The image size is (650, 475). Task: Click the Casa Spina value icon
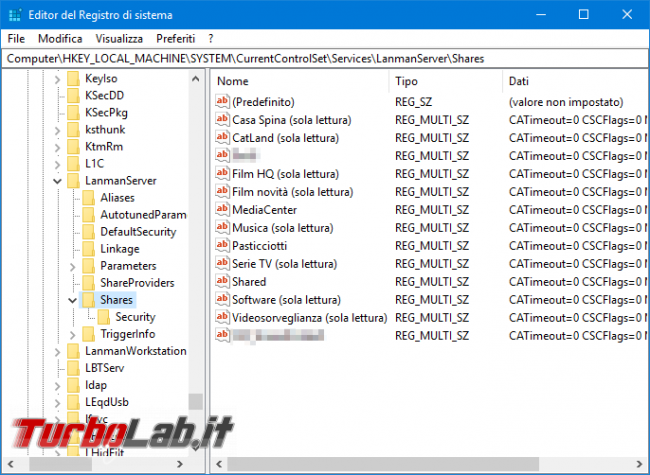tap(222, 120)
